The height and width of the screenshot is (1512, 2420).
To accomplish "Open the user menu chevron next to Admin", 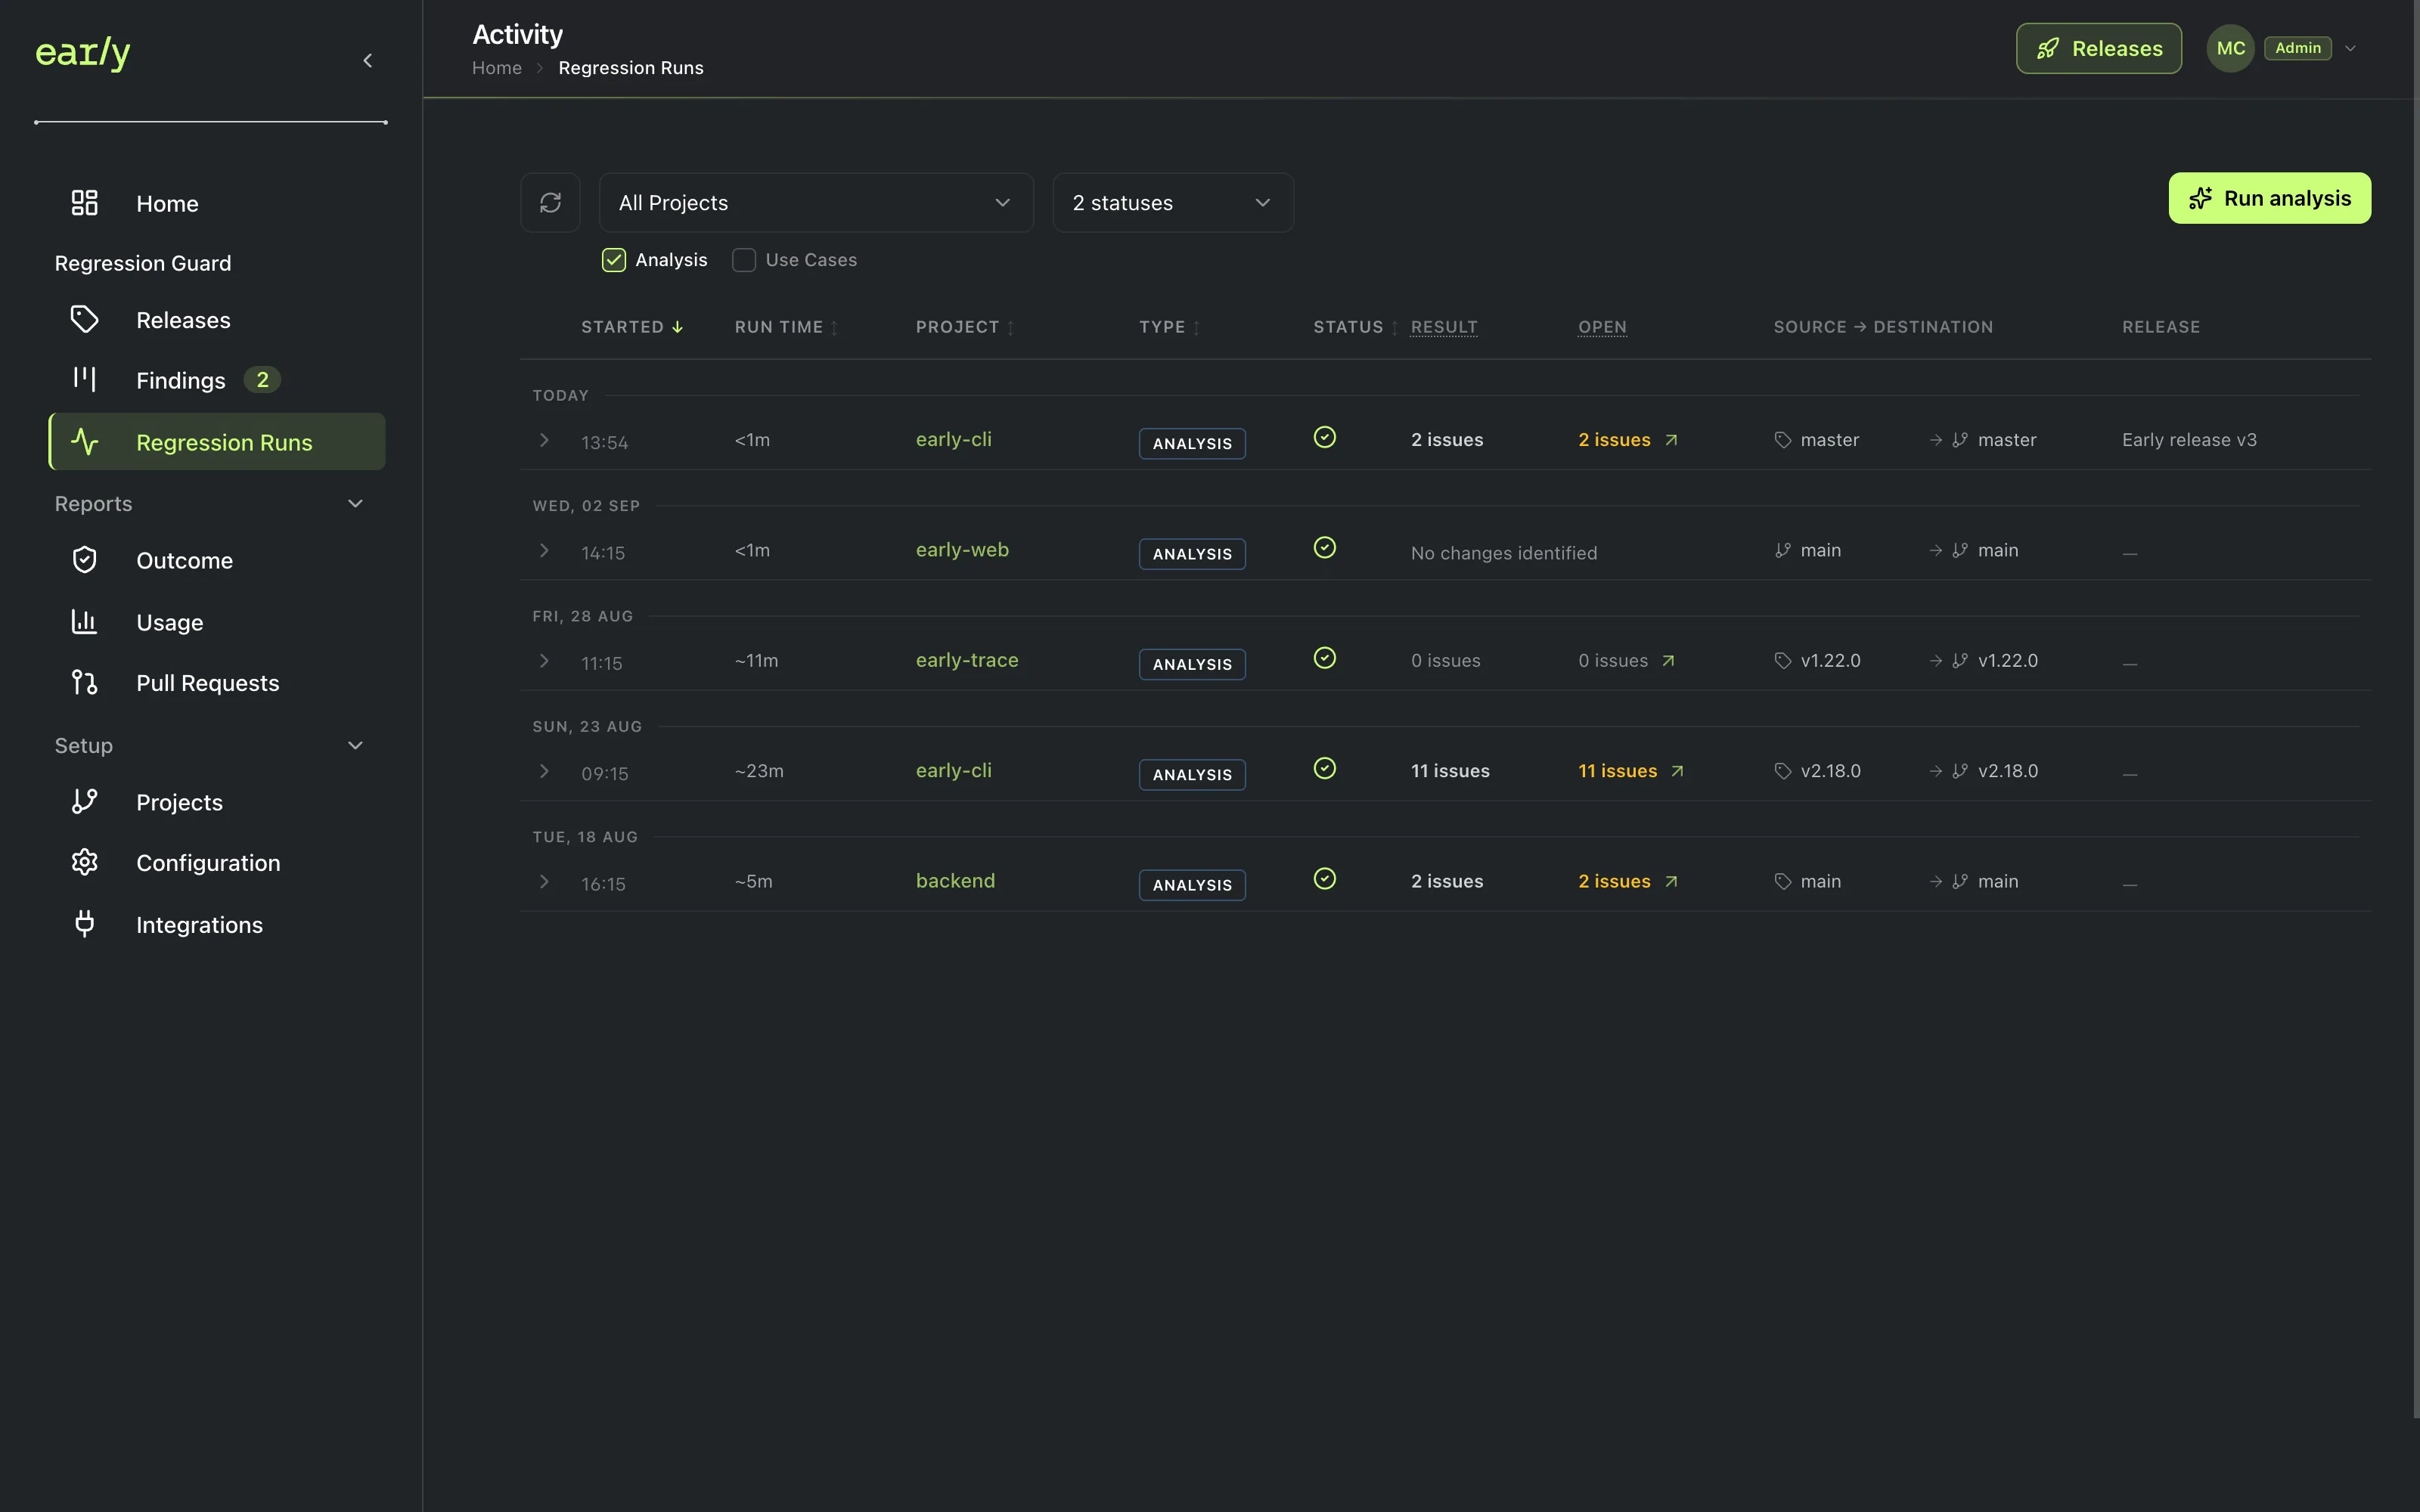I will (2350, 48).
